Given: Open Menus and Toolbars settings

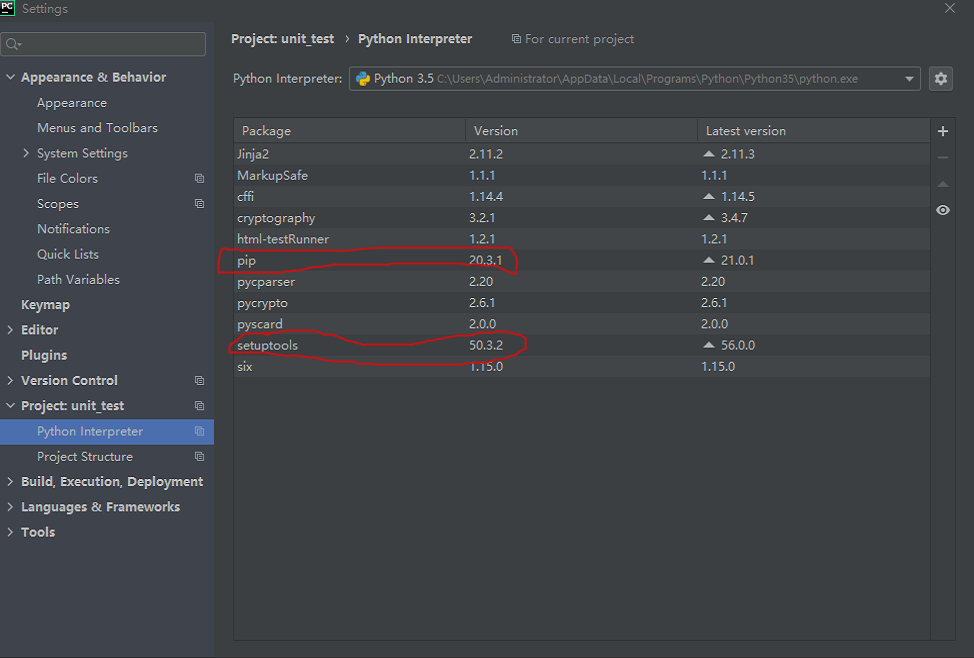Looking at the screenshot, I should [97, 127].
